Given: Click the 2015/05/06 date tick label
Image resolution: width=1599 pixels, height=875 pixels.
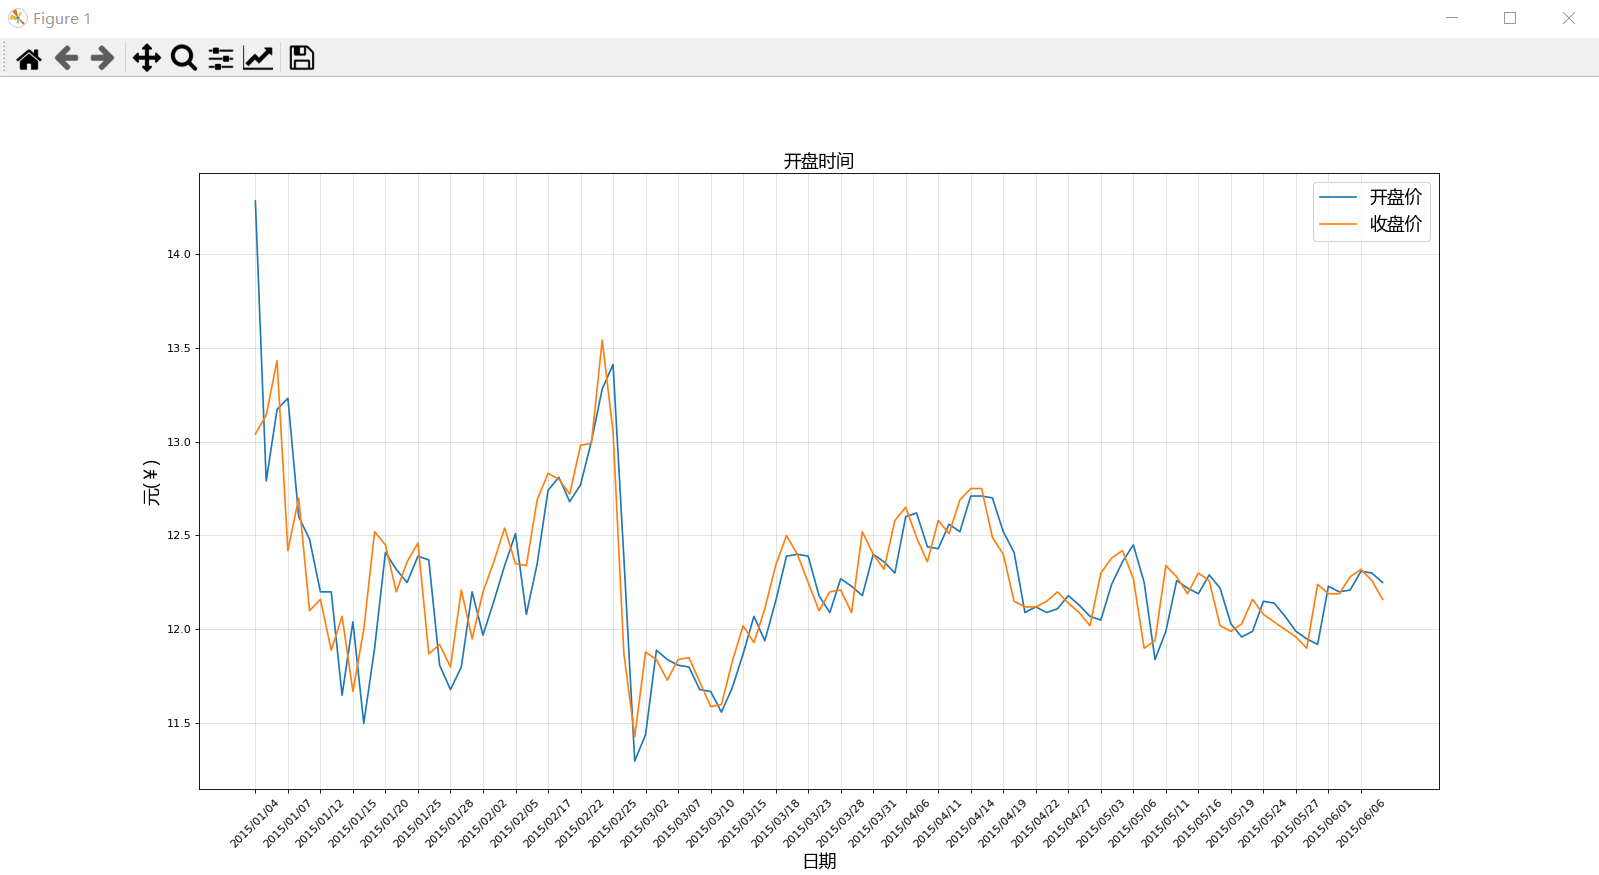Looking at the screenshot, I should click(x=1132, y=824).
